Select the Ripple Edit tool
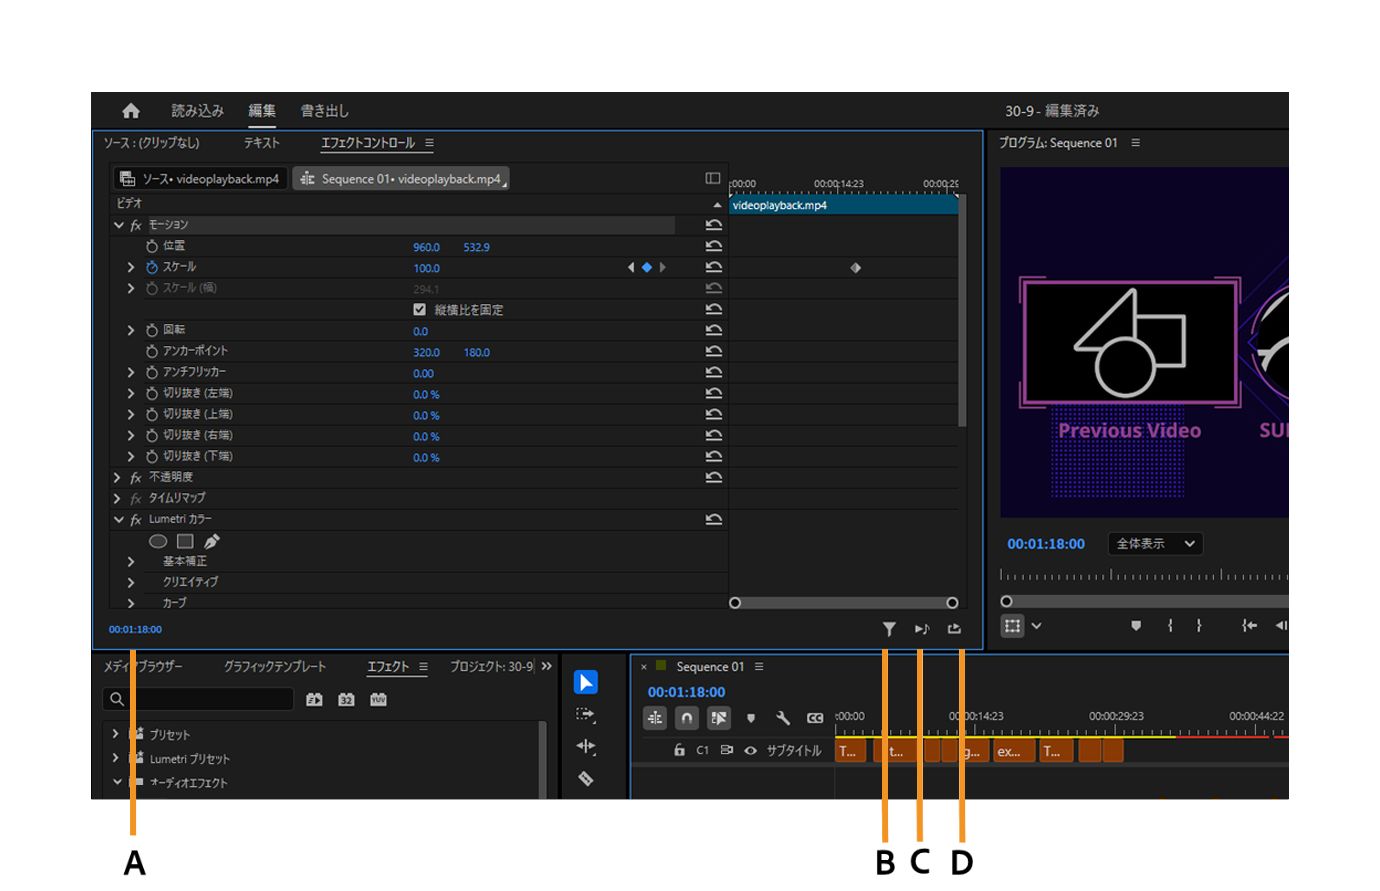This screenshot has height=891, width=1380. [x=586, y=746]
